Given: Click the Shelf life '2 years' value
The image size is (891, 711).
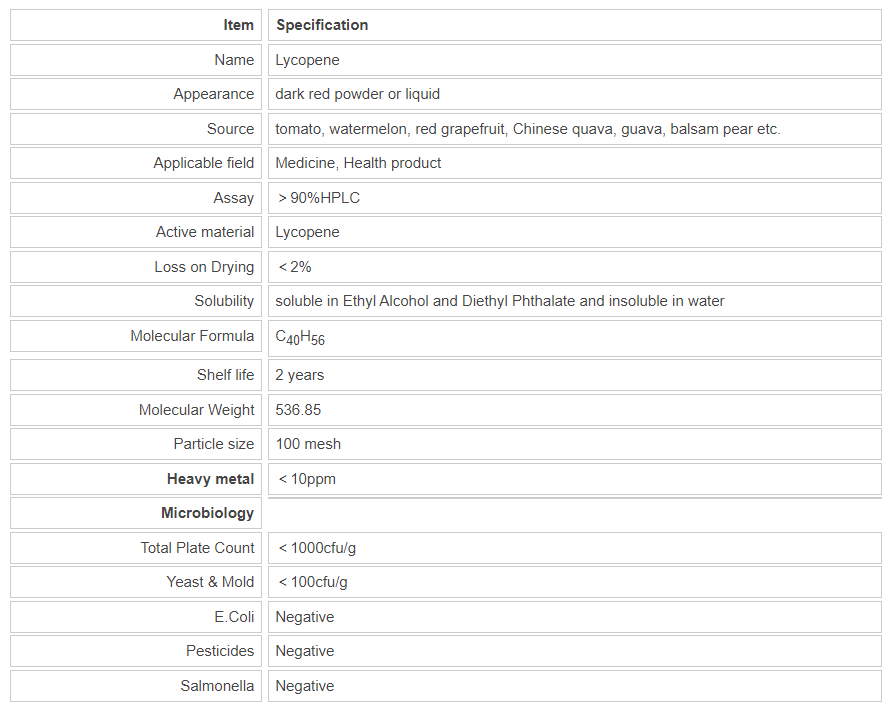Looking at the screenshot, I should [300, 375].
